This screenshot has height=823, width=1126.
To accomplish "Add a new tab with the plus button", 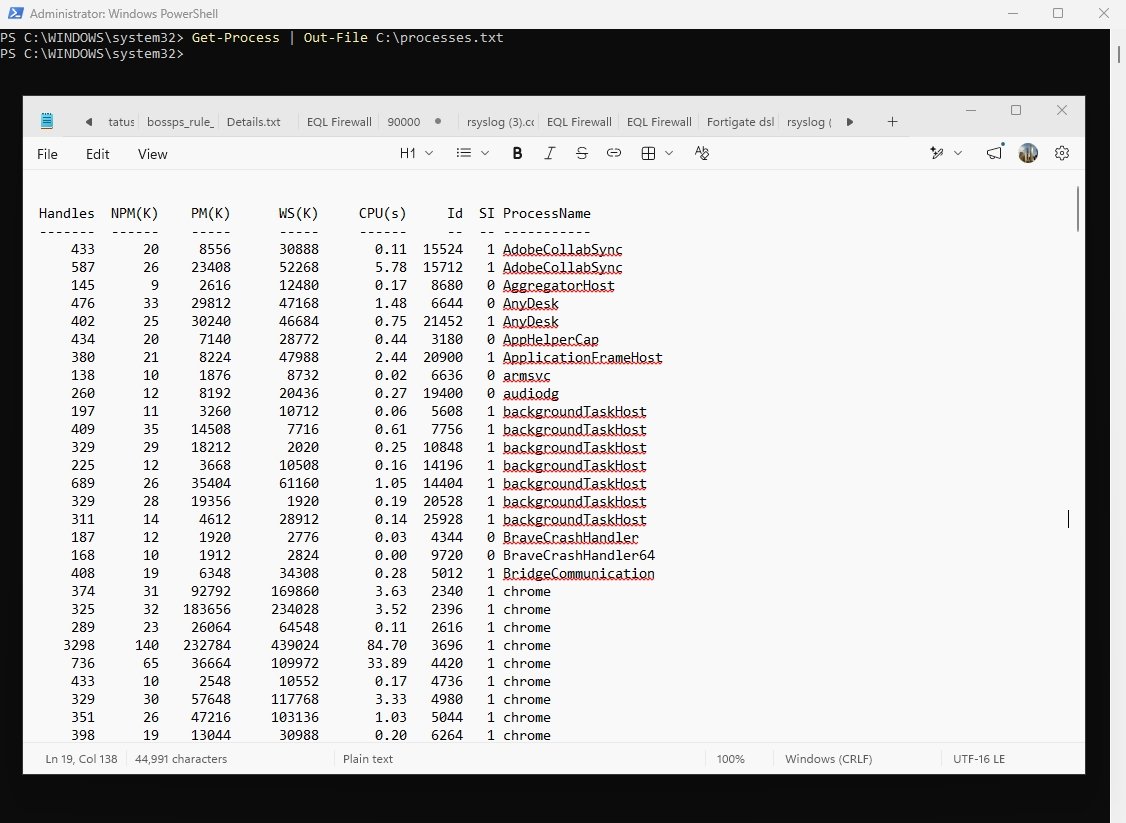I will (892, 122).
